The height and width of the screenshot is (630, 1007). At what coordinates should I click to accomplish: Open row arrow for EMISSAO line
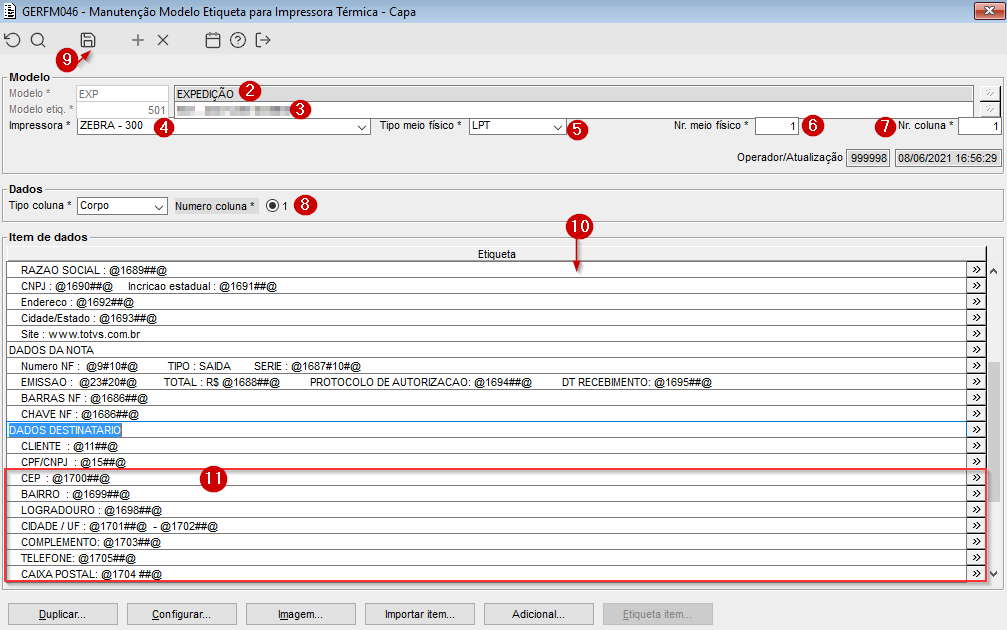click(976, 382)
